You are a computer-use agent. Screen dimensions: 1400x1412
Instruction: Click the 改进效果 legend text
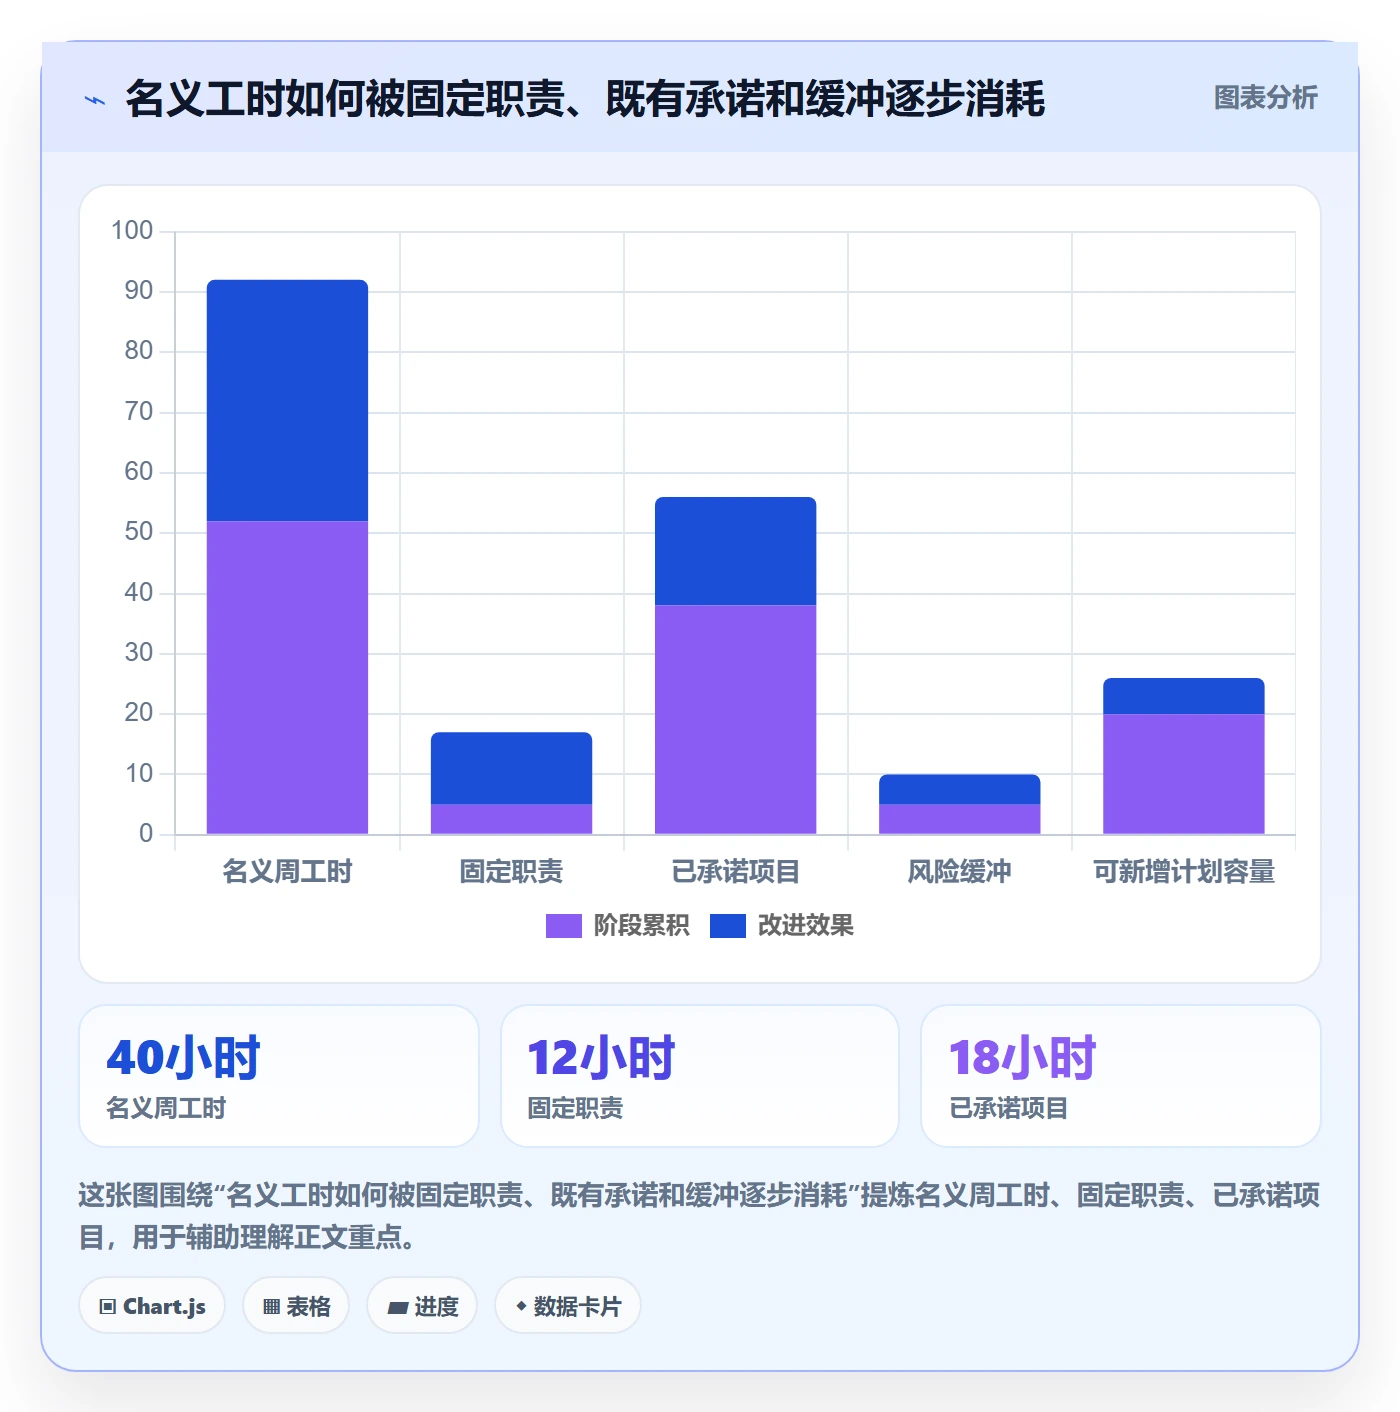click(x=805, y=926)
